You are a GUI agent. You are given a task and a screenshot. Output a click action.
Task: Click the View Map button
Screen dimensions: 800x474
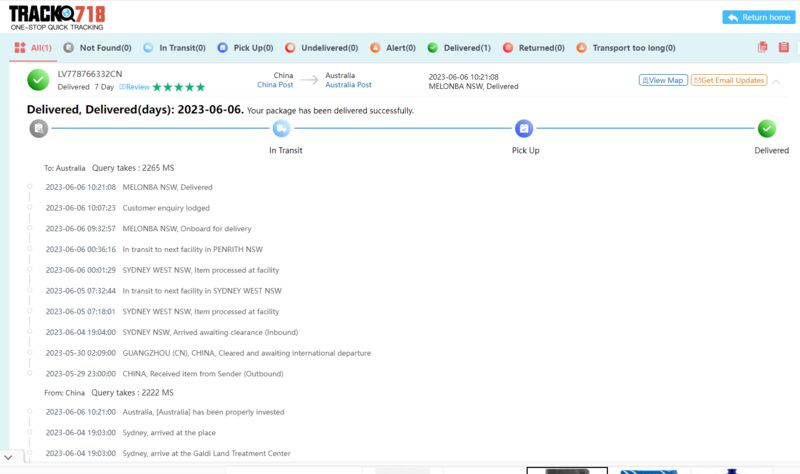tap(663, 80)
